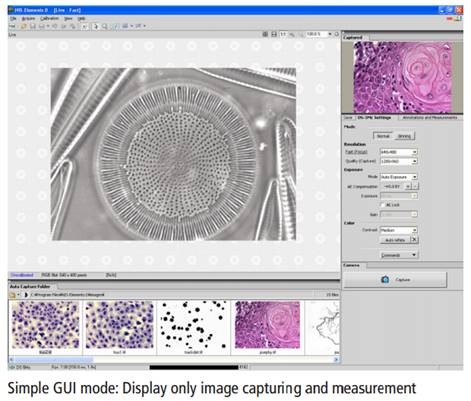Select the pink tissue thumbnail in folder
The height and width of the screenshot is (401, 471).
pyautogui.click(x=268, y=325)
